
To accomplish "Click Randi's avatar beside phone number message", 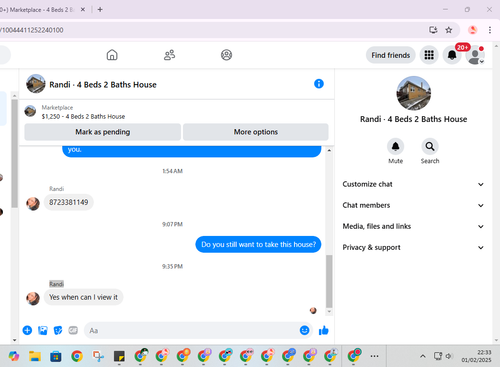I will pyautogui.click(x=33, y=203).
